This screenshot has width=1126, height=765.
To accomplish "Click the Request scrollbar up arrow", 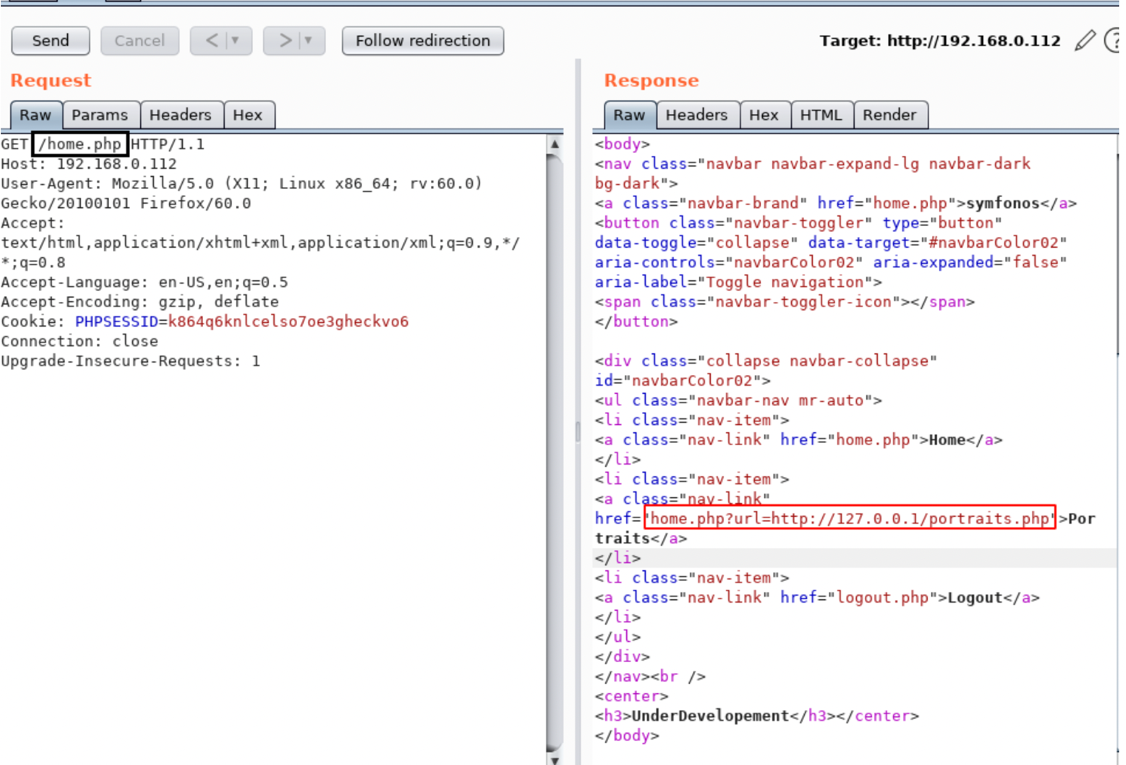I will [556, 144].
